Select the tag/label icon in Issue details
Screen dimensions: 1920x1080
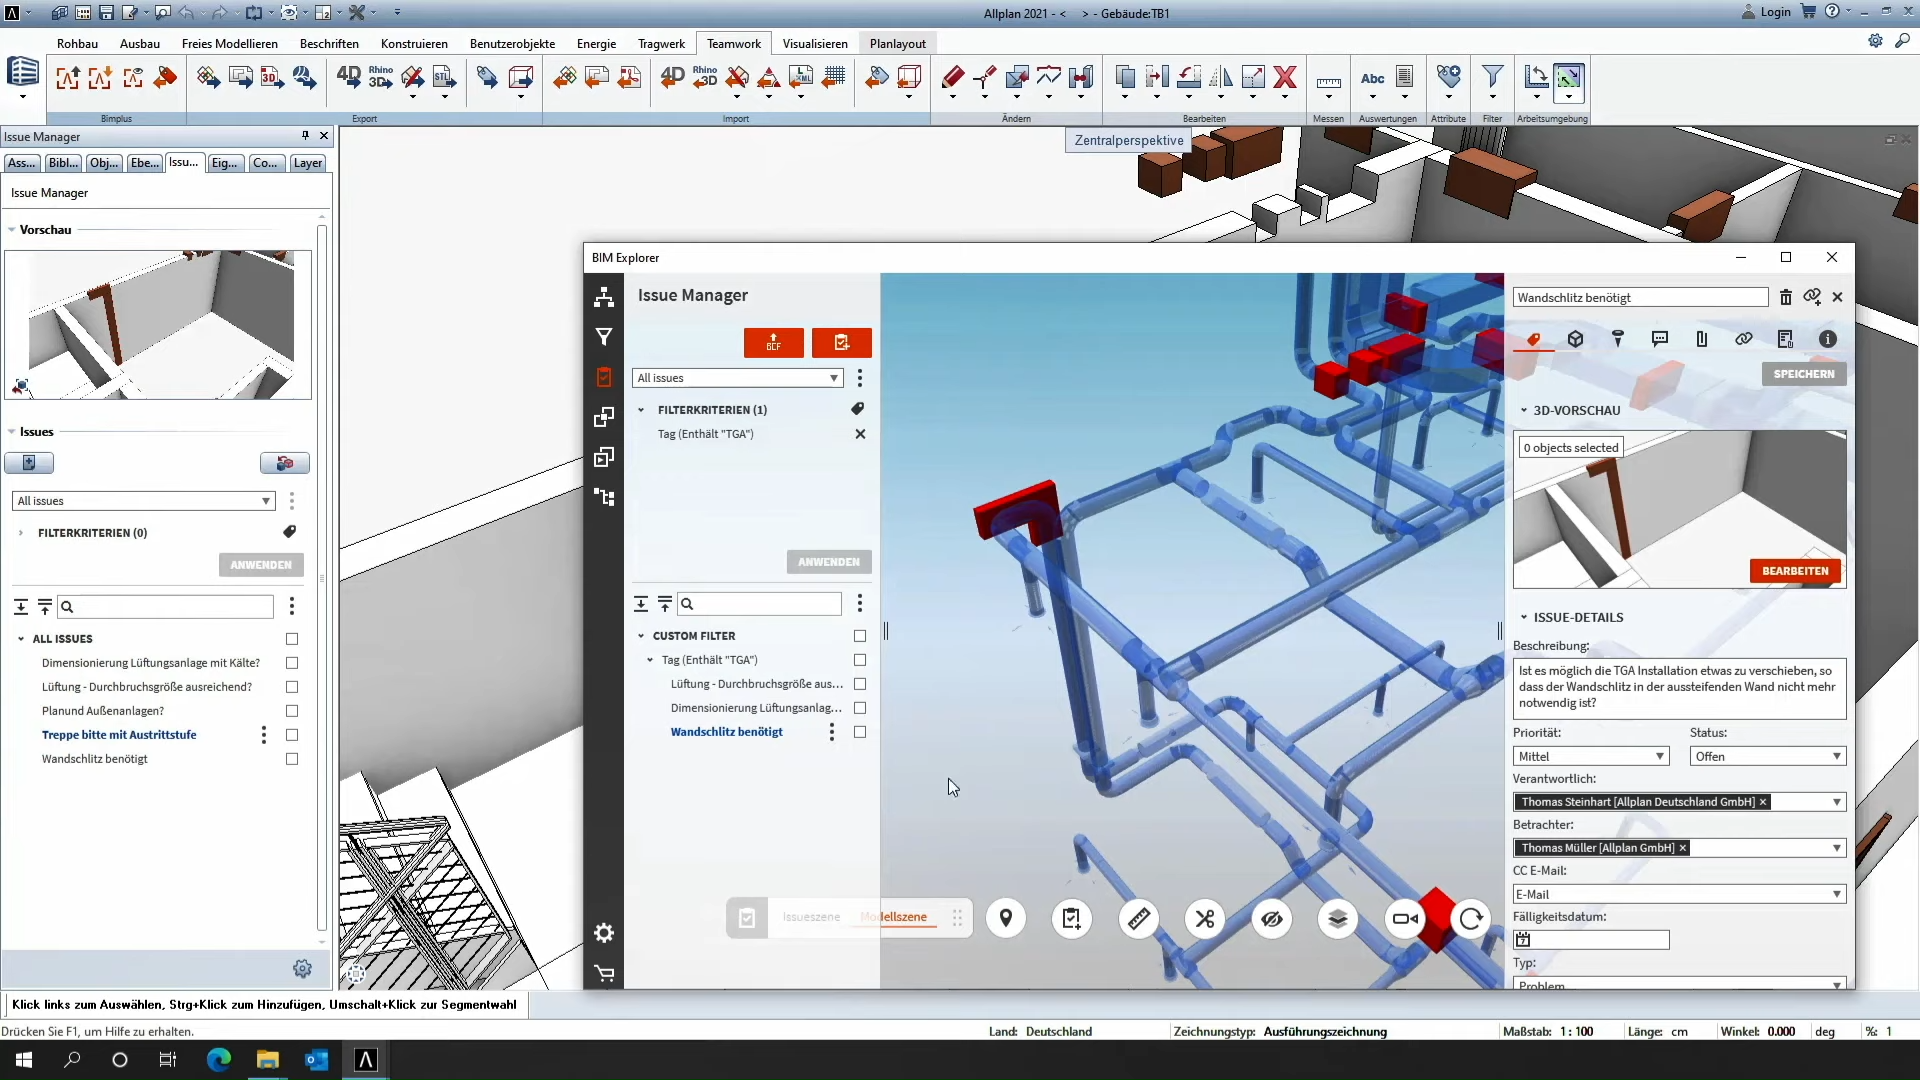click(1534, 339)
